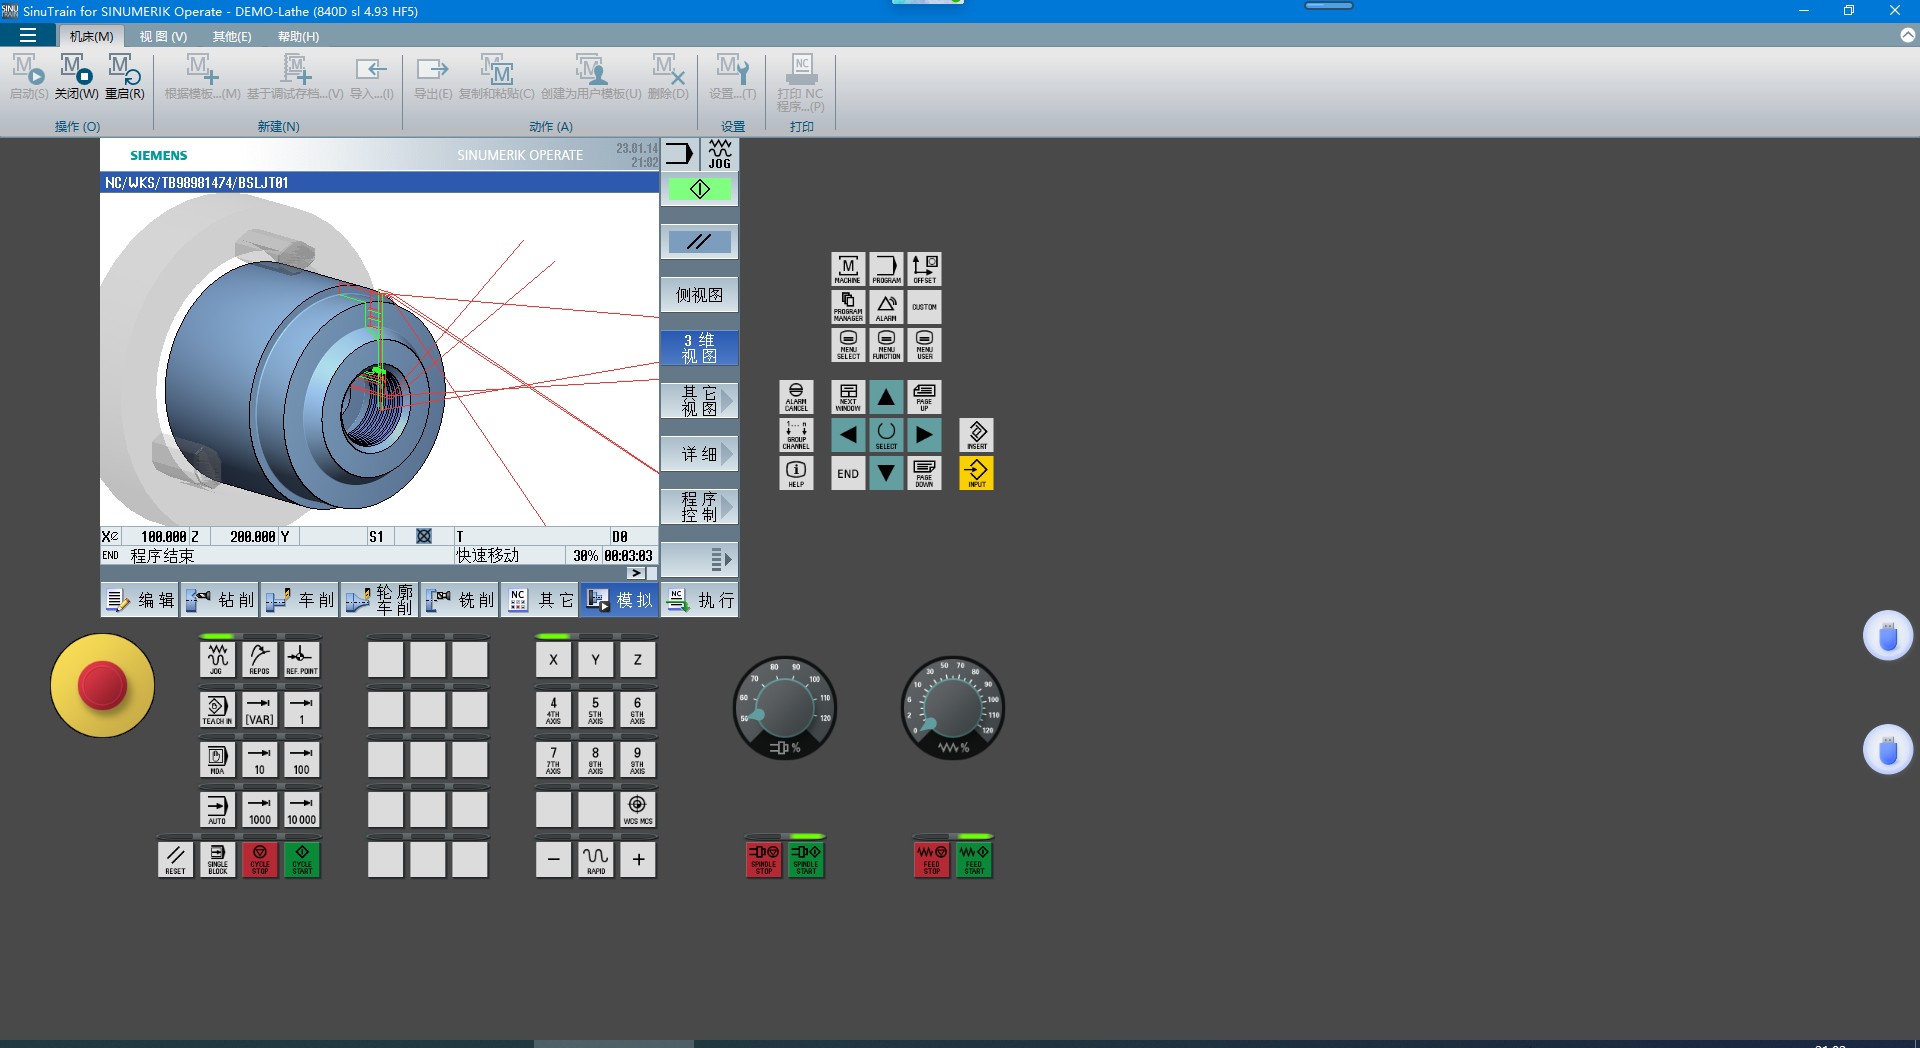
Task: Click the 关闭(W) machine button in ribbon
Action: [x=76, y=77]
